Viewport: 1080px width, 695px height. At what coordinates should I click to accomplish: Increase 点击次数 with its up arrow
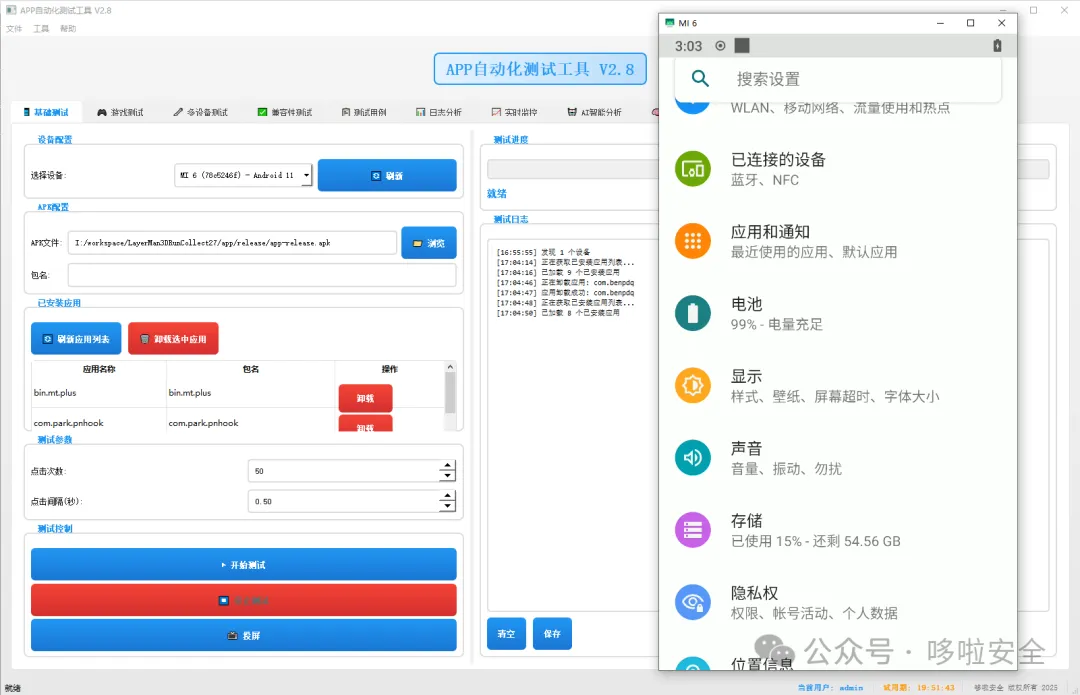(x=447, y=465)
